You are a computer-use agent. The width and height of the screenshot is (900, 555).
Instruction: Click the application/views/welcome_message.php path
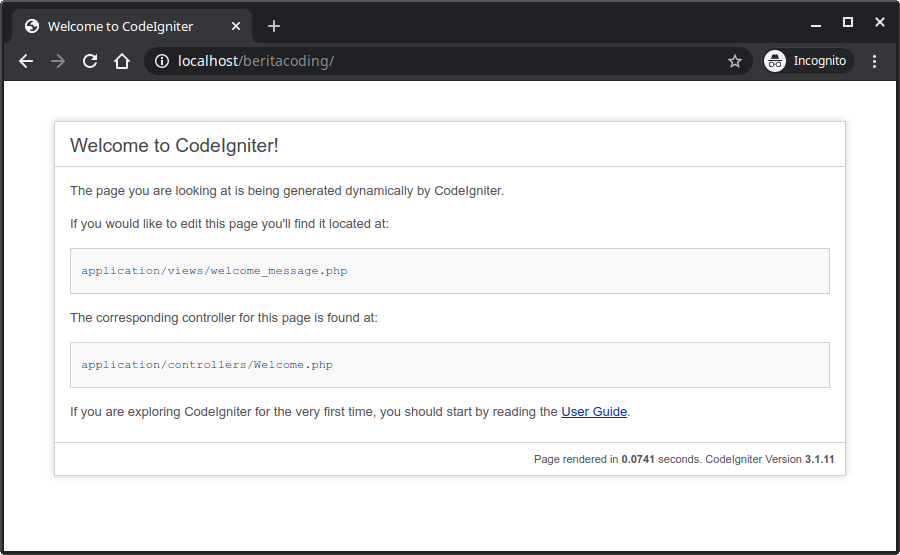click(x=214, y=270)
